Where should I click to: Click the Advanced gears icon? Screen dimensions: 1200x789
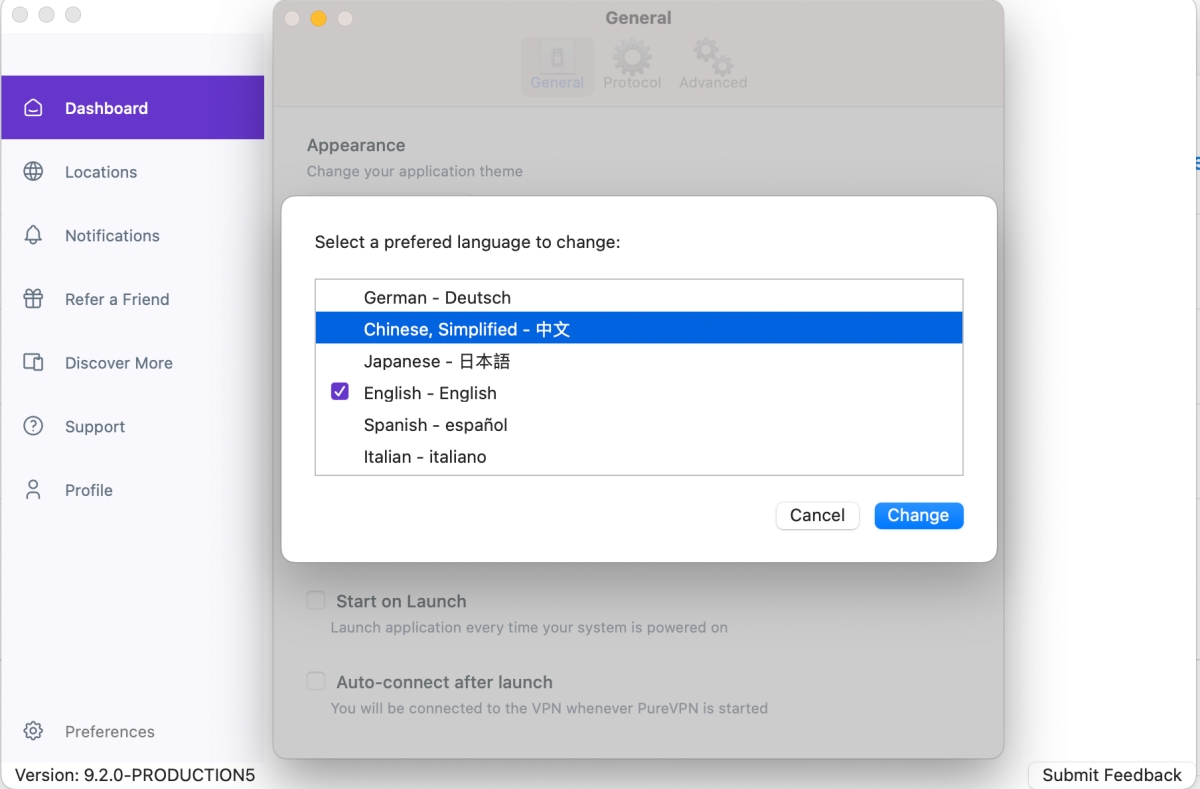[713, 57]
